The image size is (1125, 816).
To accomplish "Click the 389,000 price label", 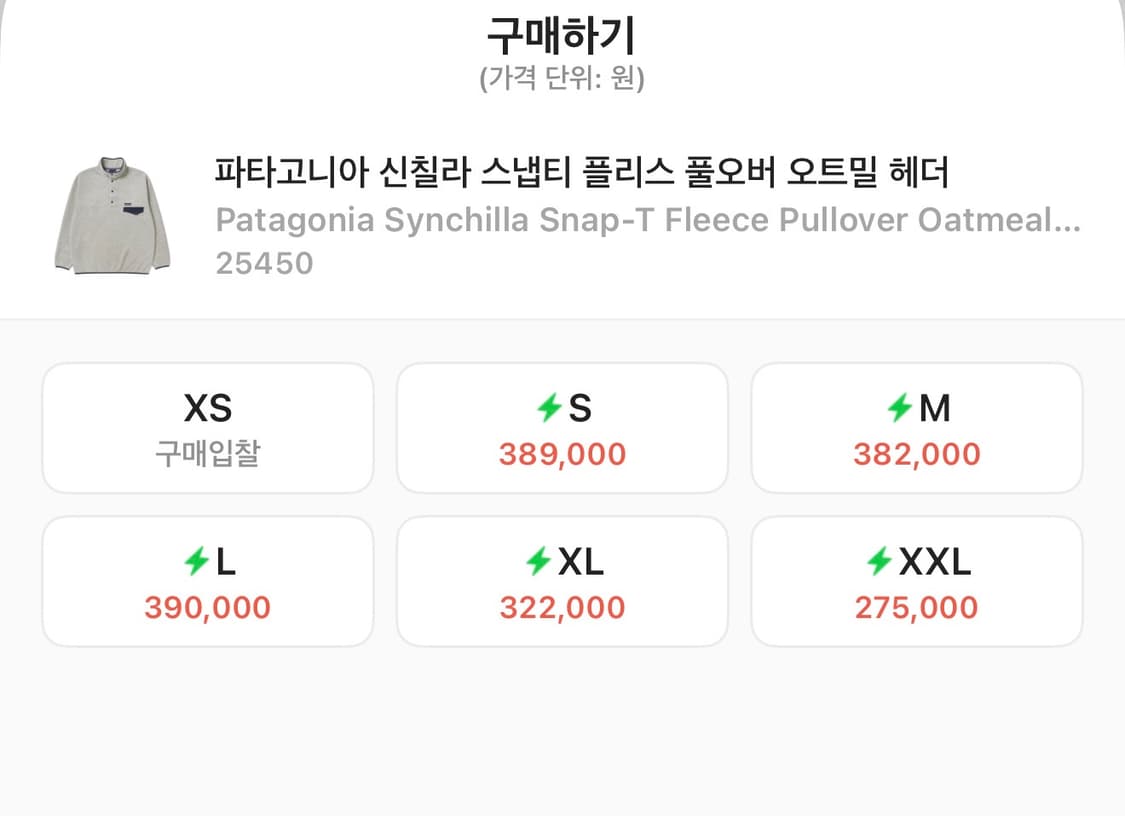I will pos(562,455).
